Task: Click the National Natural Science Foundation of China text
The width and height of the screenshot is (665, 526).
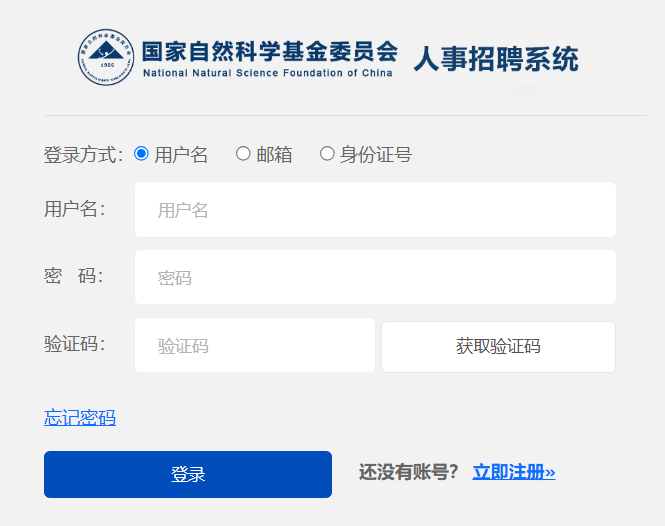Action: [x=268, y=73]
